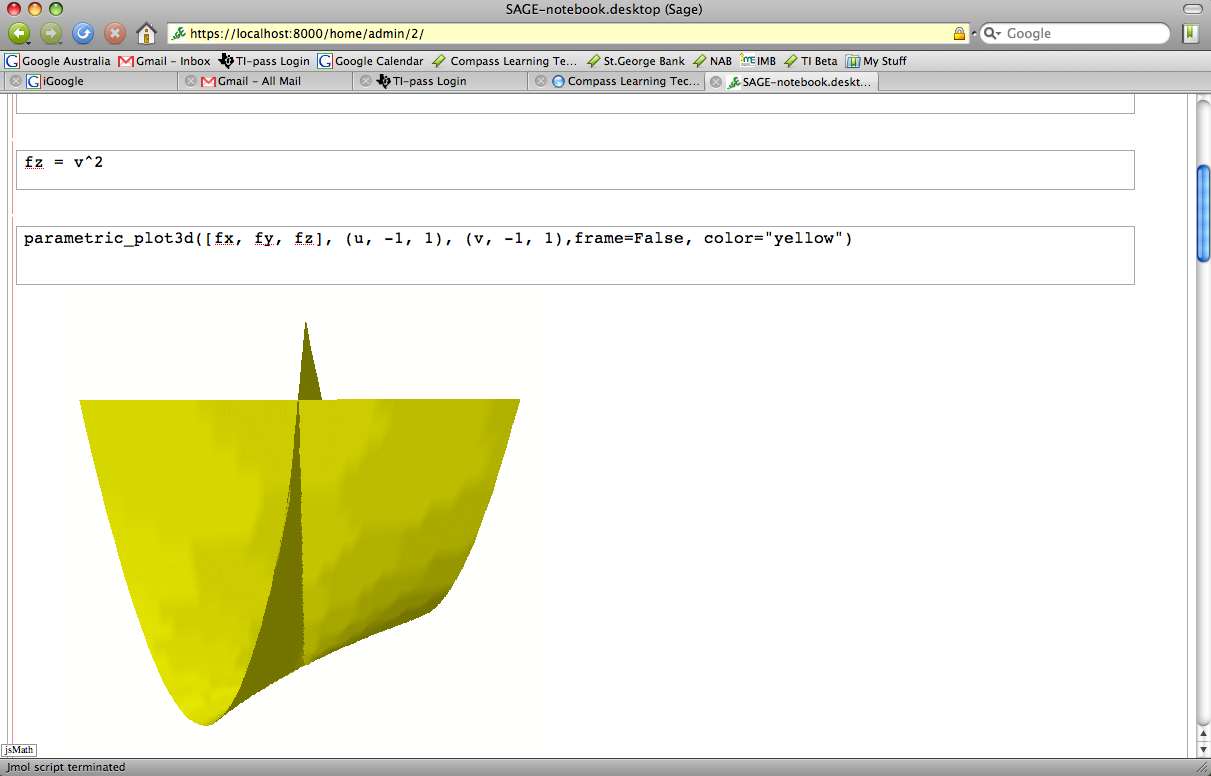
Task: Click the jsMath button at bottom left
Action: coord(19,749)
